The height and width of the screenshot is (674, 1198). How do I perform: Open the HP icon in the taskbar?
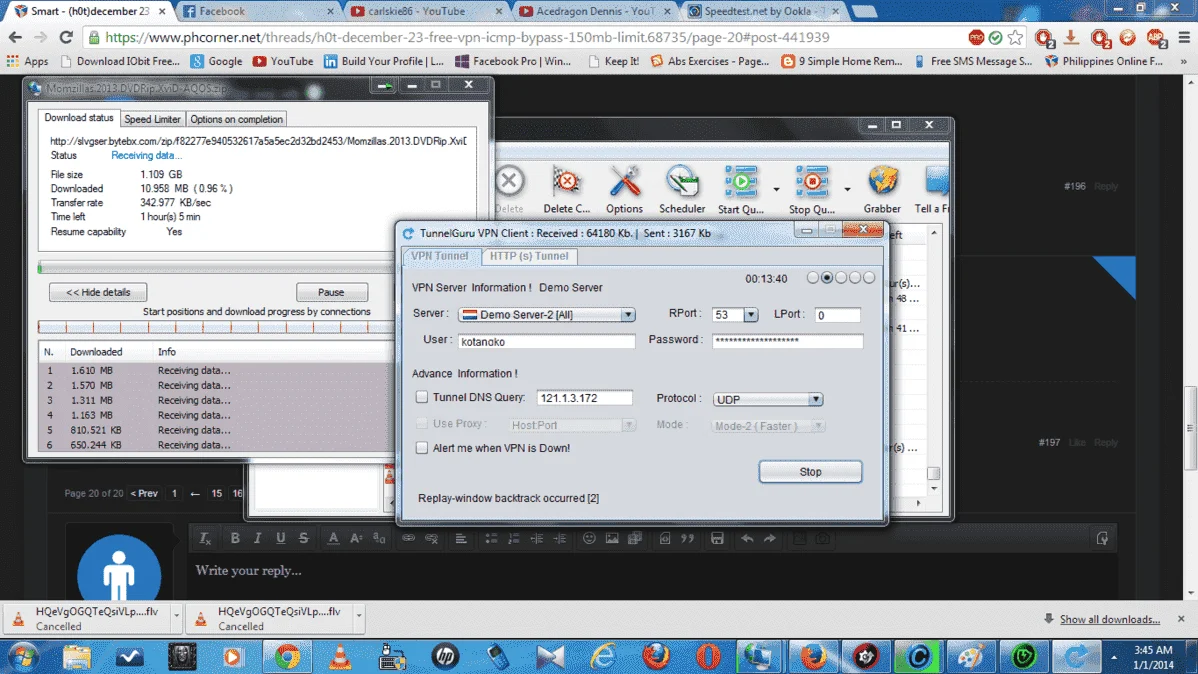click(x=445, y=656)
